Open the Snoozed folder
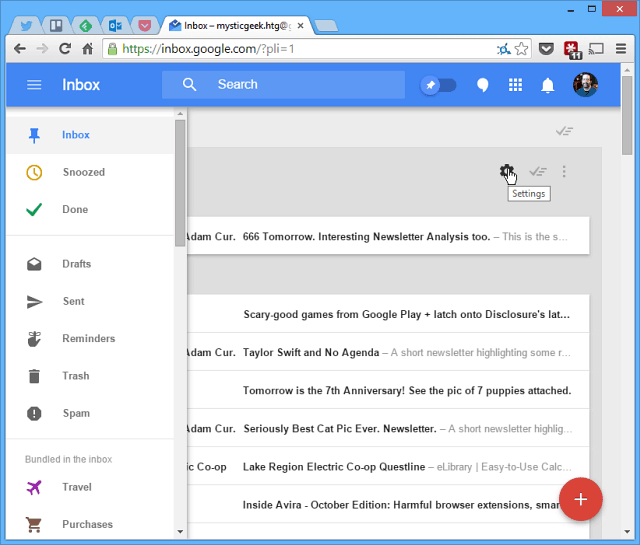This screenshot has width=640, height=545. [x=90, y=172]
